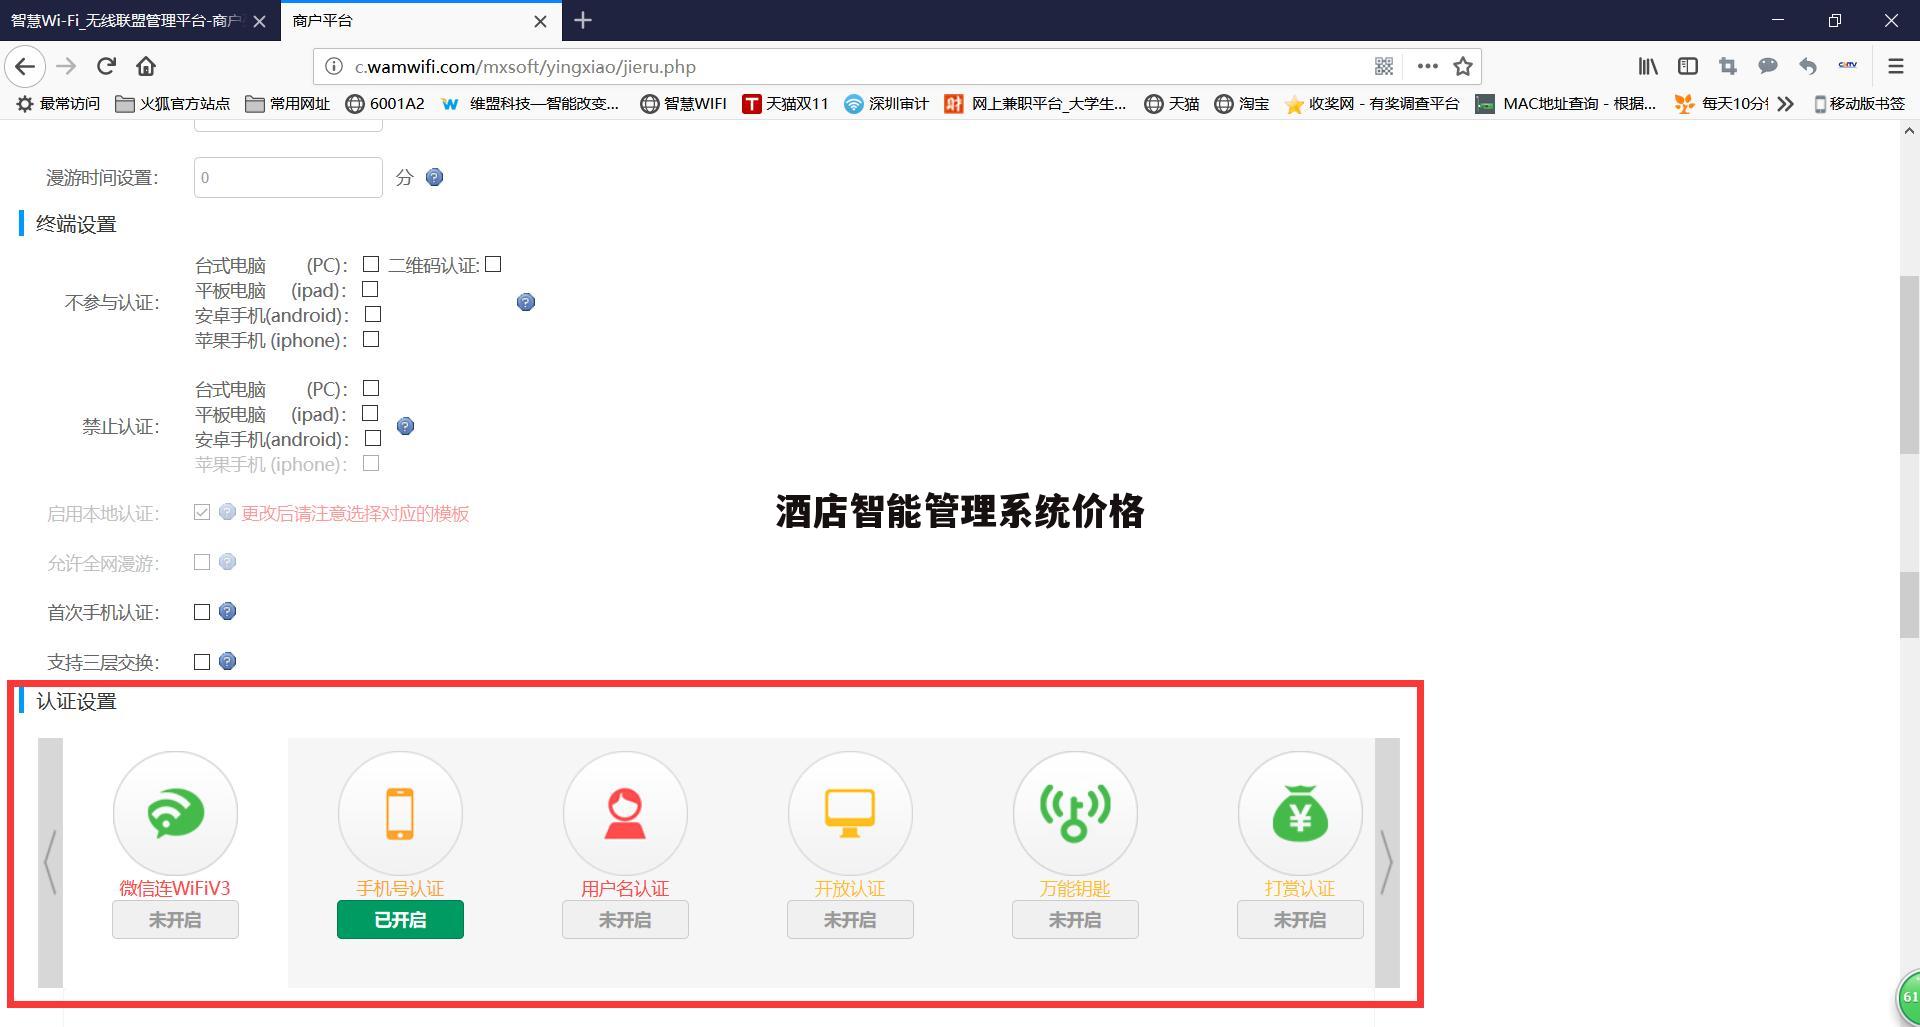Open the QR code icon in address bar
Viewport: 1920px width, 1027px height.
1384,67
